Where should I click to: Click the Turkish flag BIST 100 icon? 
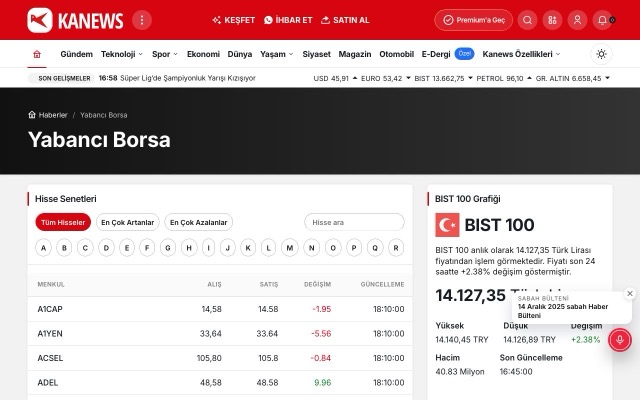447,225
